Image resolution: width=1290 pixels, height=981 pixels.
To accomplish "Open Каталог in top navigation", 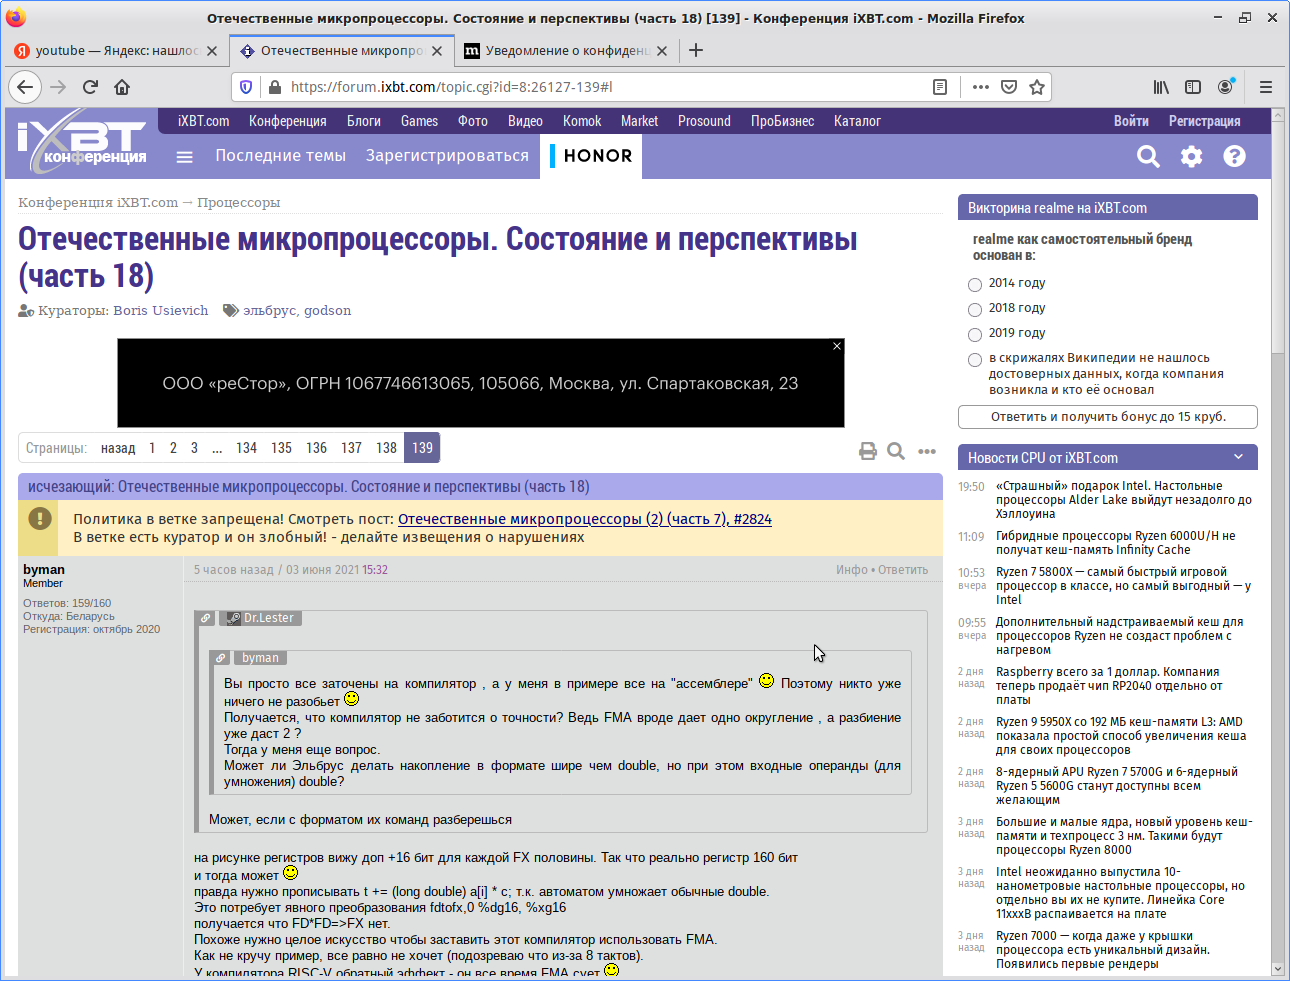I will (x=857, y=121).
